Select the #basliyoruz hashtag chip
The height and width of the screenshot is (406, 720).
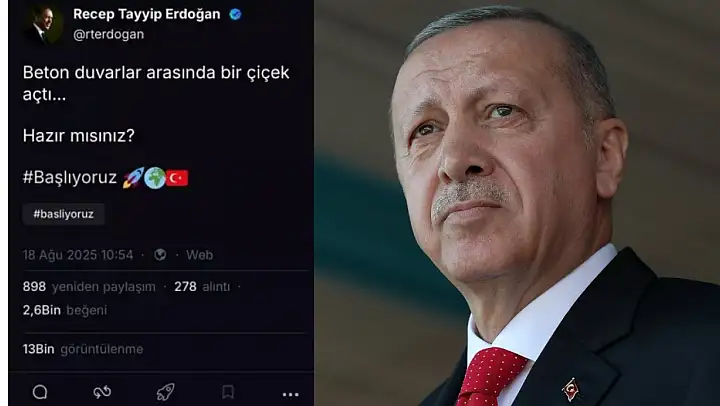pos(63,214)
